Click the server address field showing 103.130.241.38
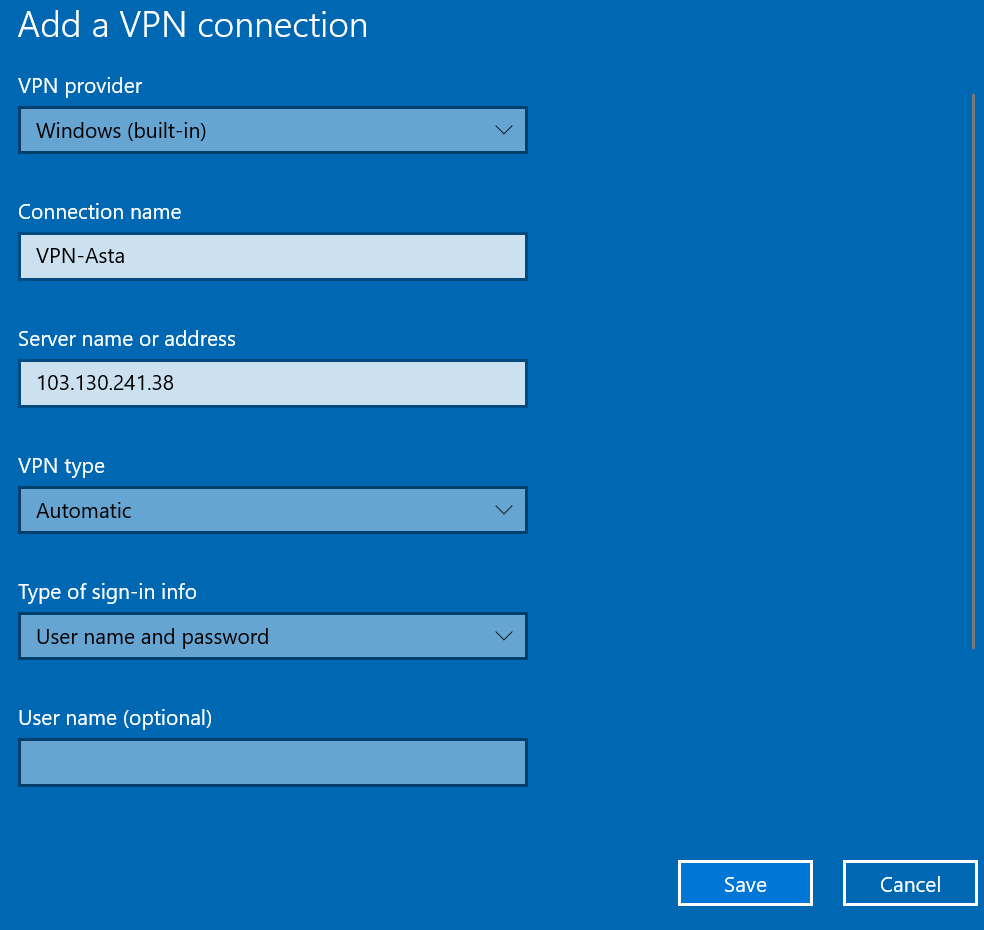This screenshot has height=930, width=984. pyautogui.click(x=272, y=383)
